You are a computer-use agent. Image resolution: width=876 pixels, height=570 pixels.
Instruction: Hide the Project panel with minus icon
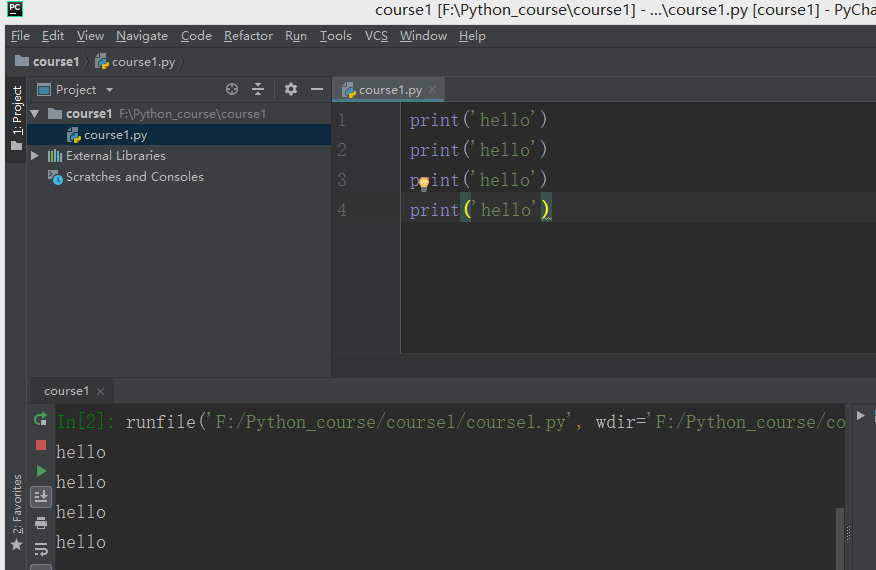coord(317,89)
